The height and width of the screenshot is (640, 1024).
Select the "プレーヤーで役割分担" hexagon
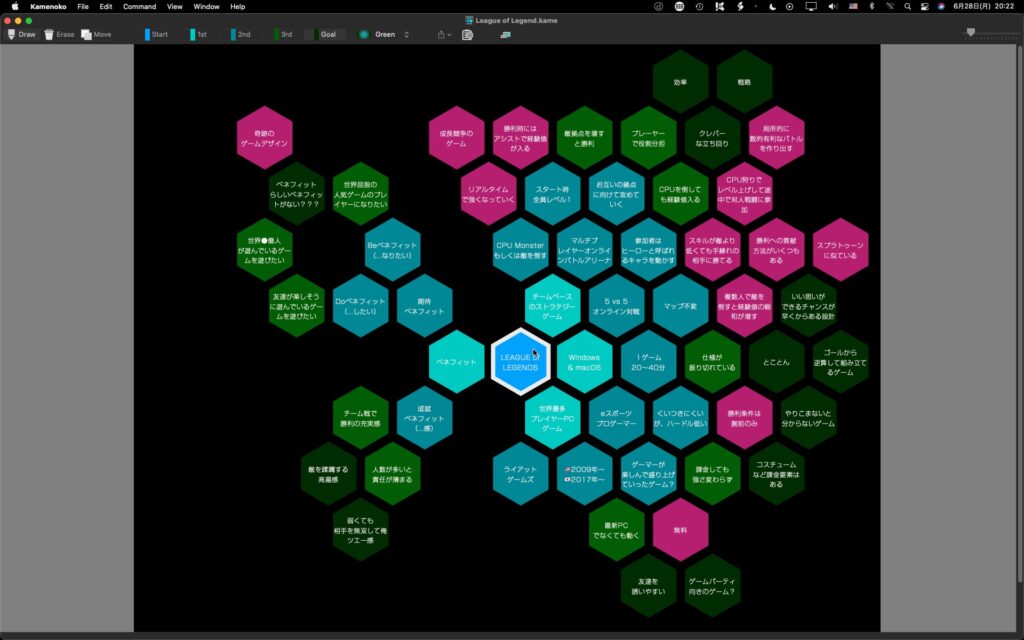[648, 138]
